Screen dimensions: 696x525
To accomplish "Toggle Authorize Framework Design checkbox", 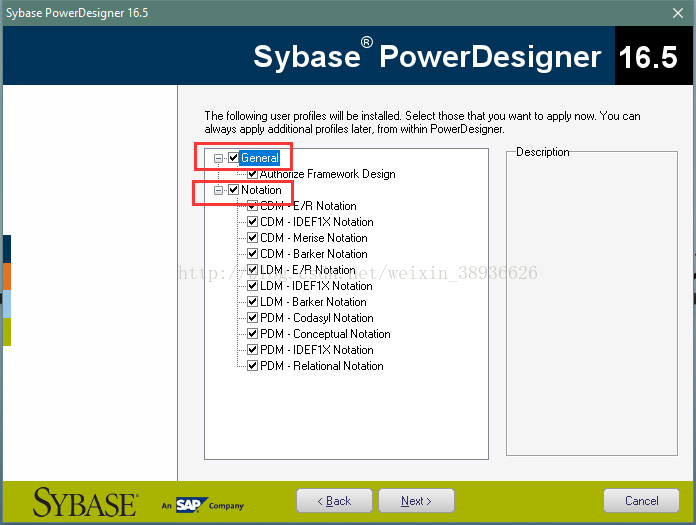I will click(253, 174).
